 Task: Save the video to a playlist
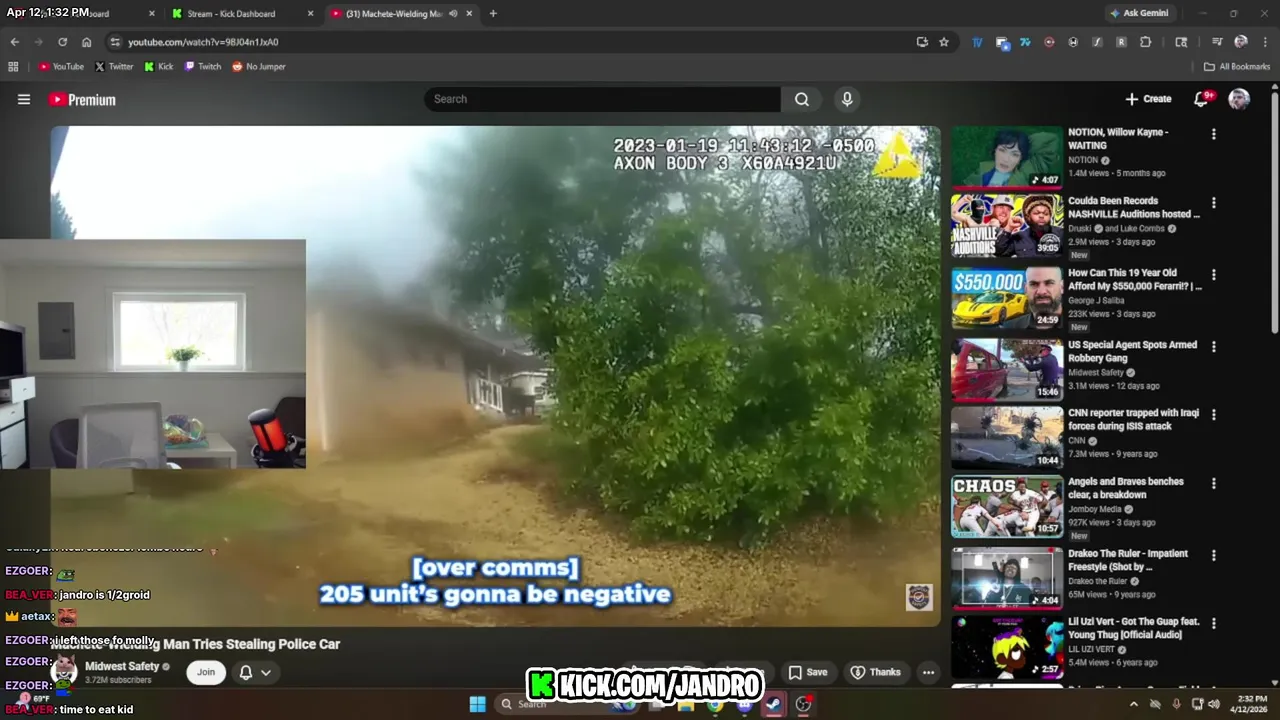808,672
